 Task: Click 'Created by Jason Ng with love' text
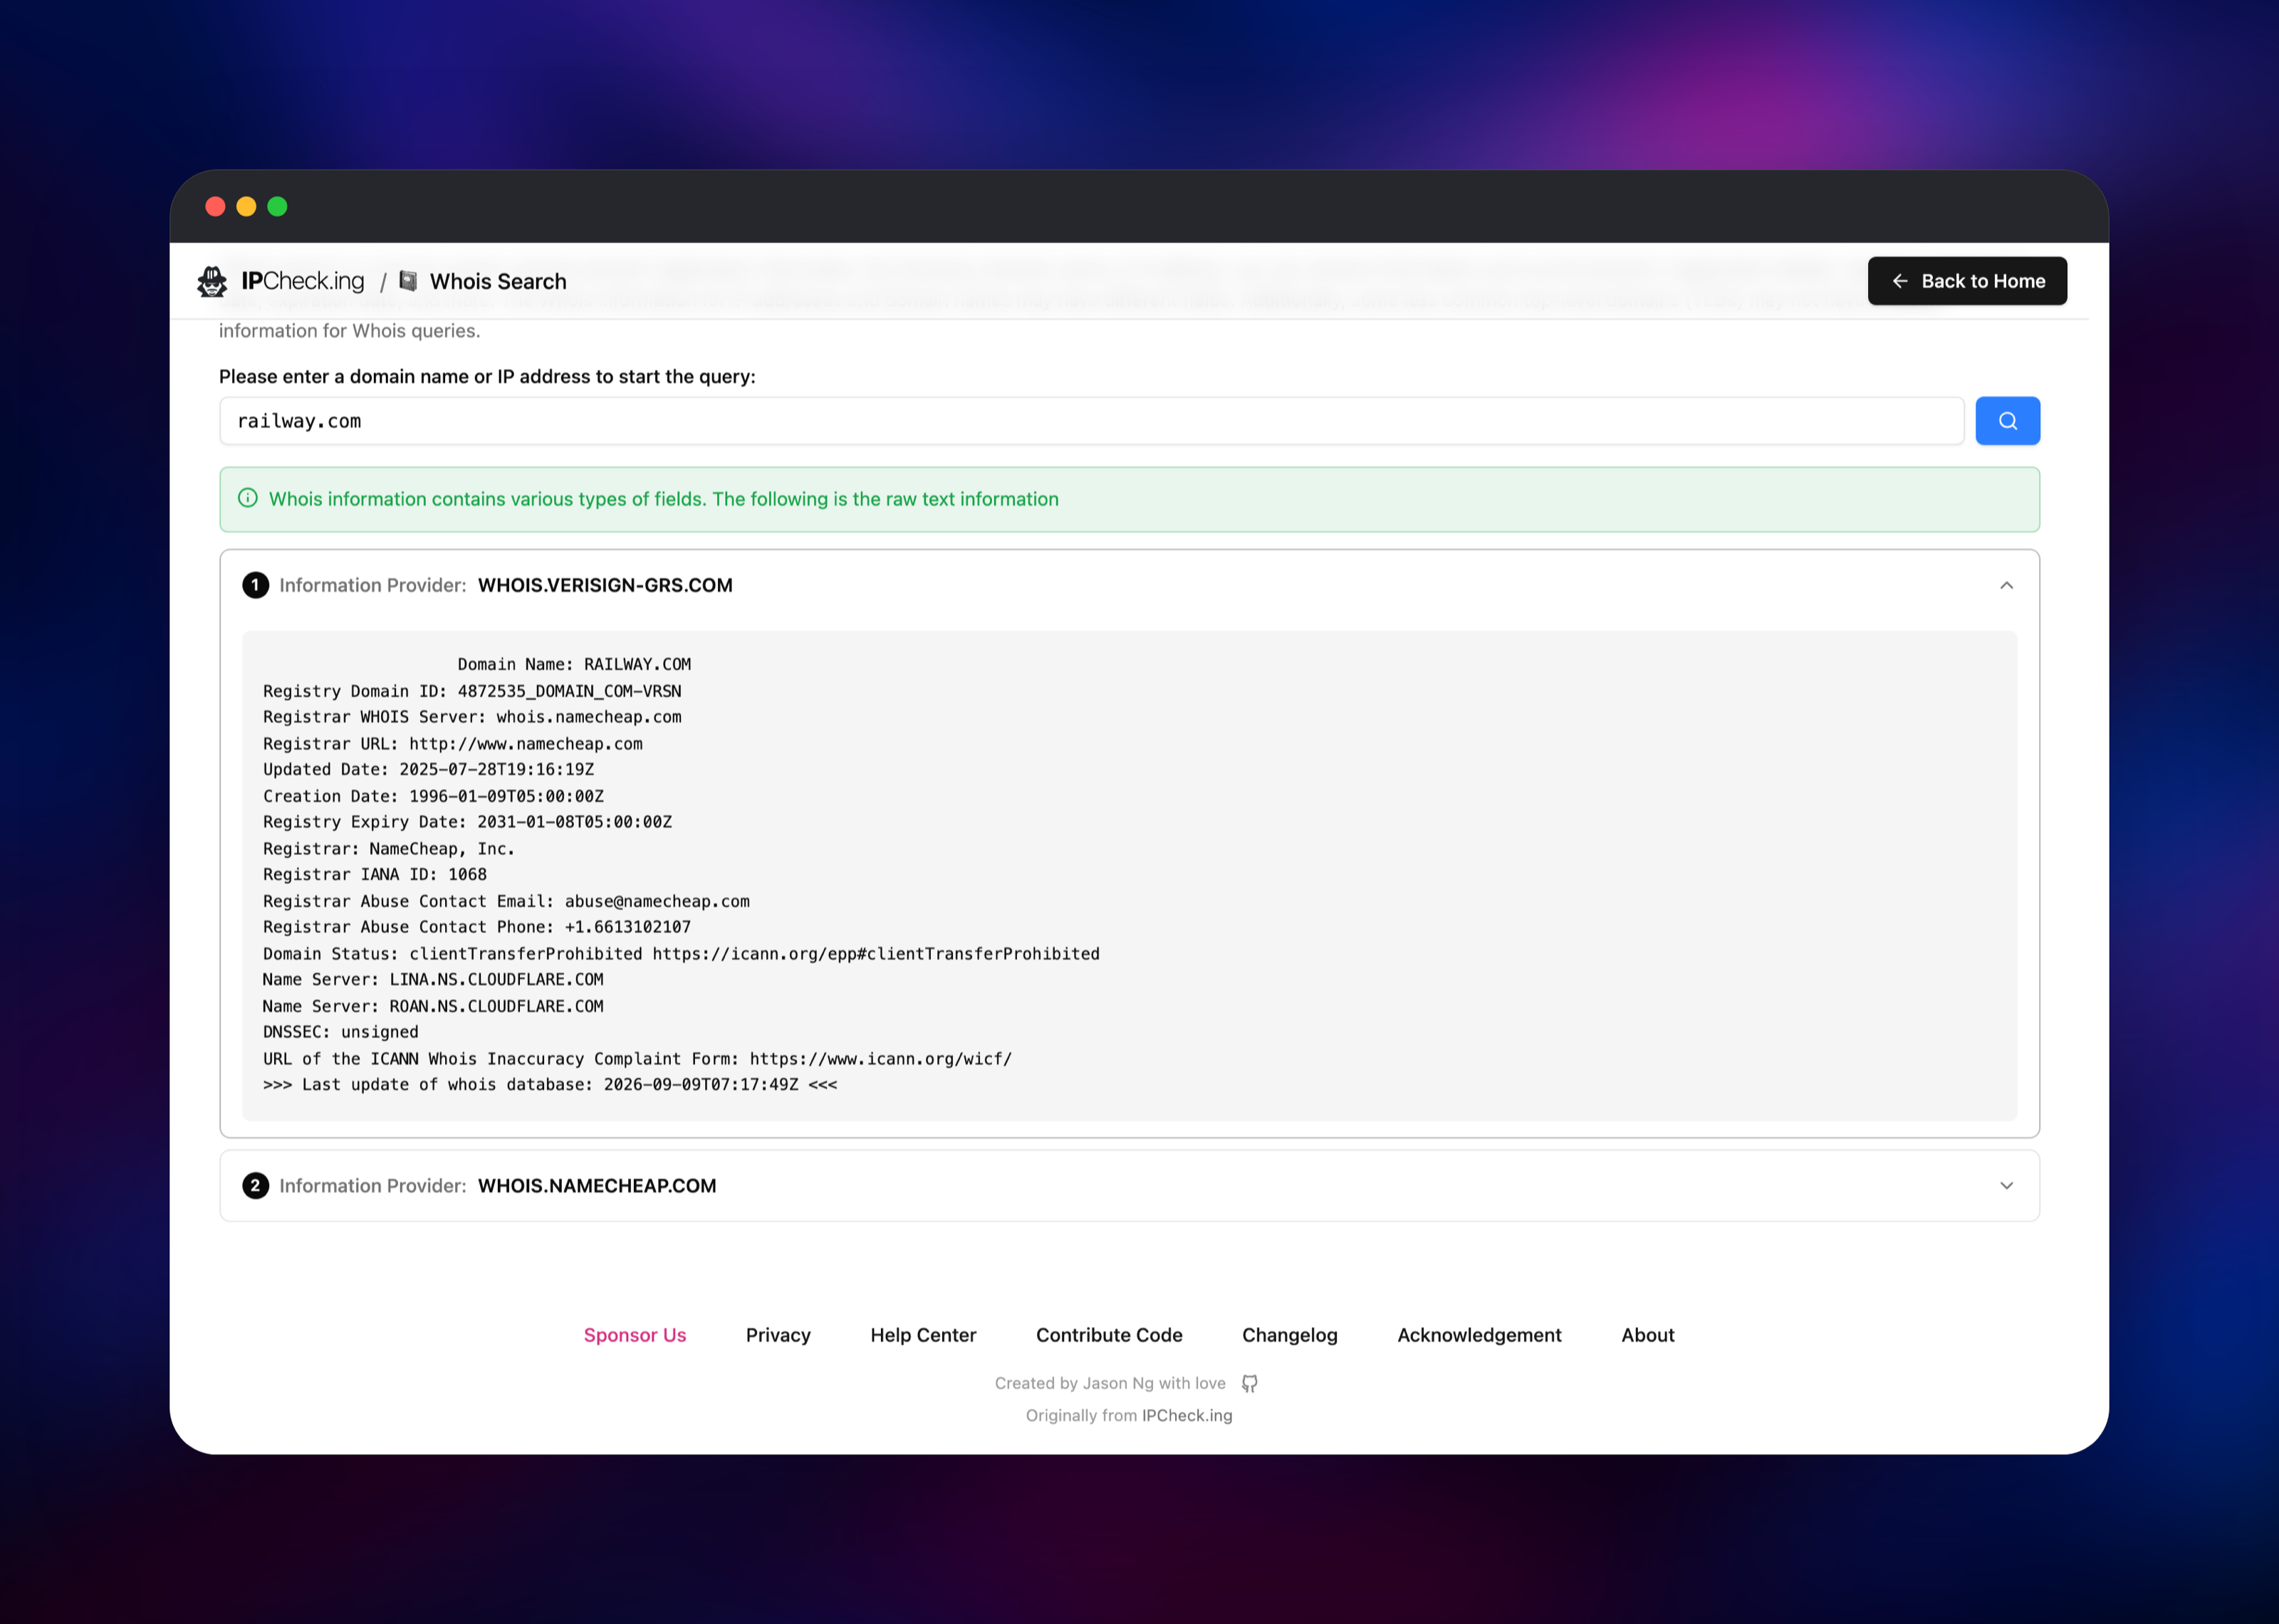pyautogui.click(x=1110, y=1383)
